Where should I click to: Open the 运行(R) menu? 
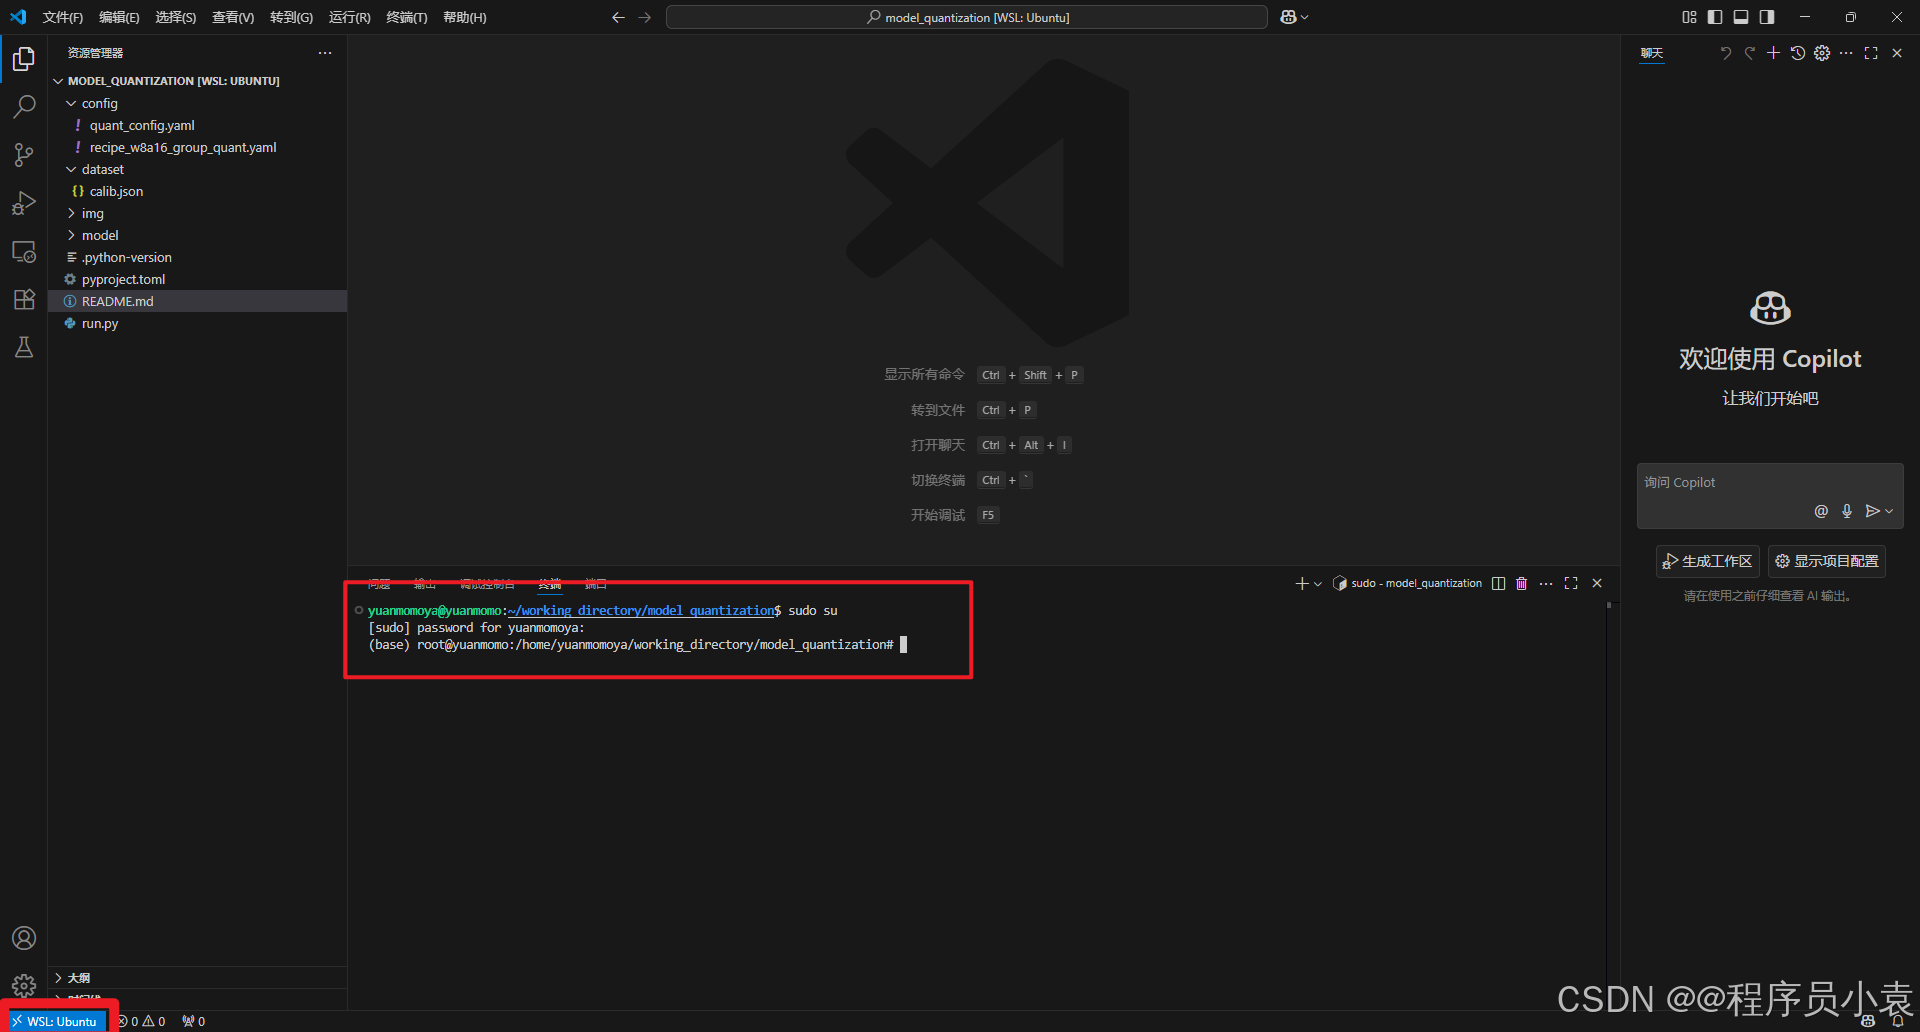(x=349, y=17)
